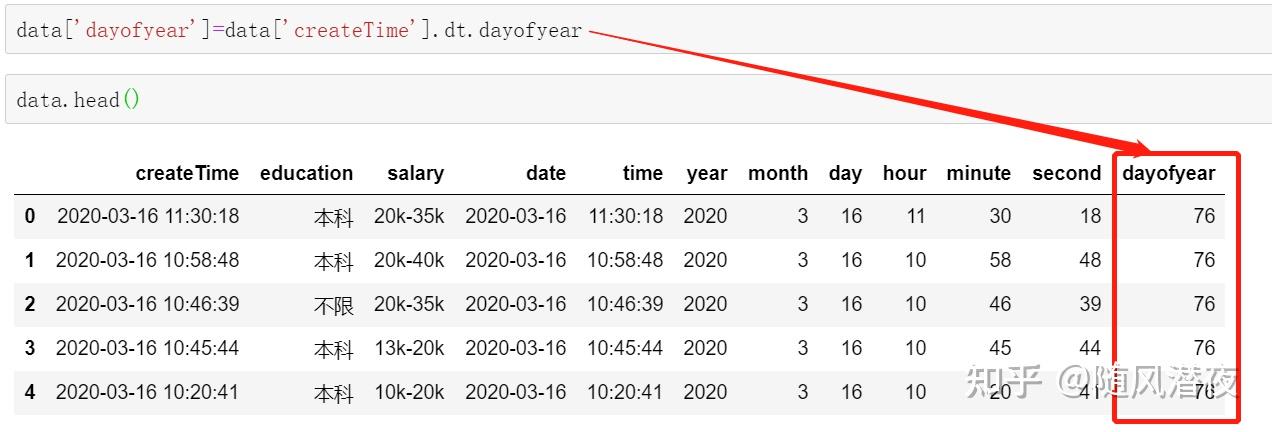Select row index 0
Screen dimensions: 1272x432
[x=30, y=216]
